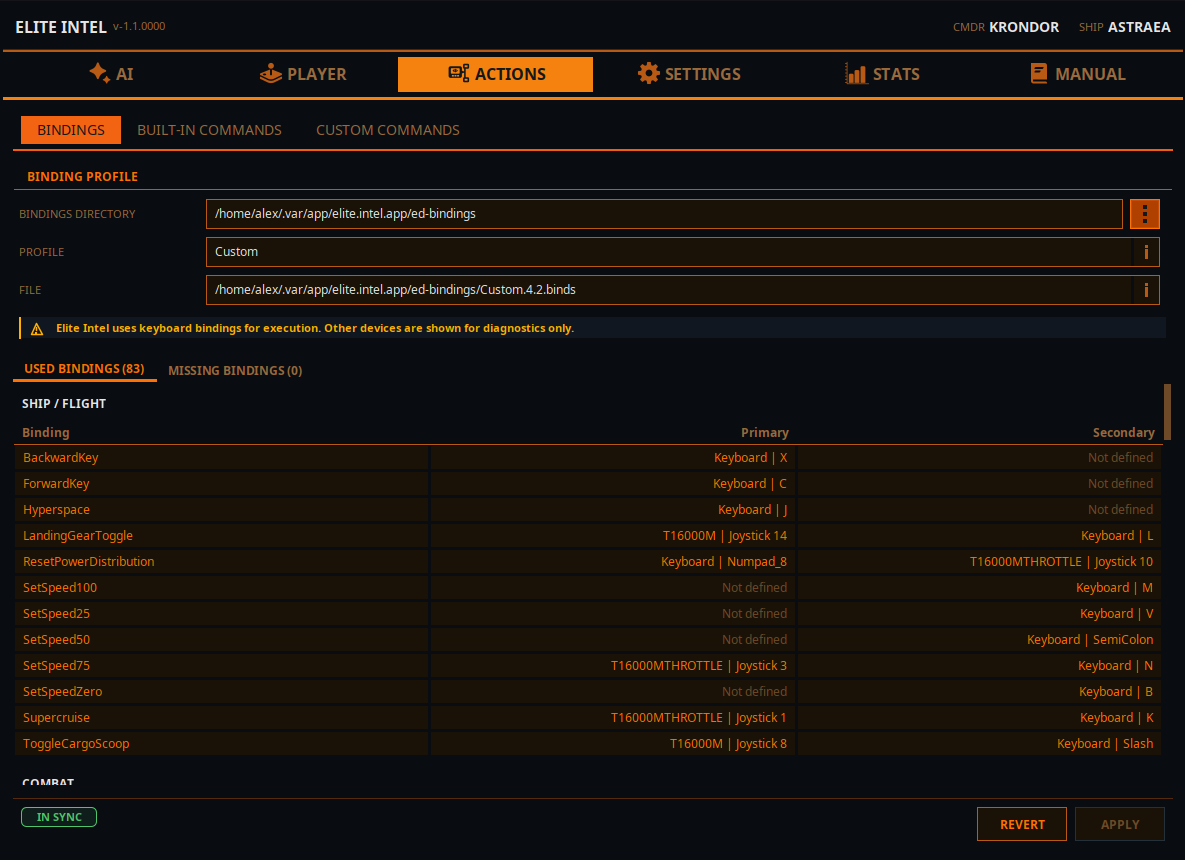Screen dimensions: 1185x860
Task: Click primary cell T16000MTHROTTLE | Joystick 1
Action: 612,718
